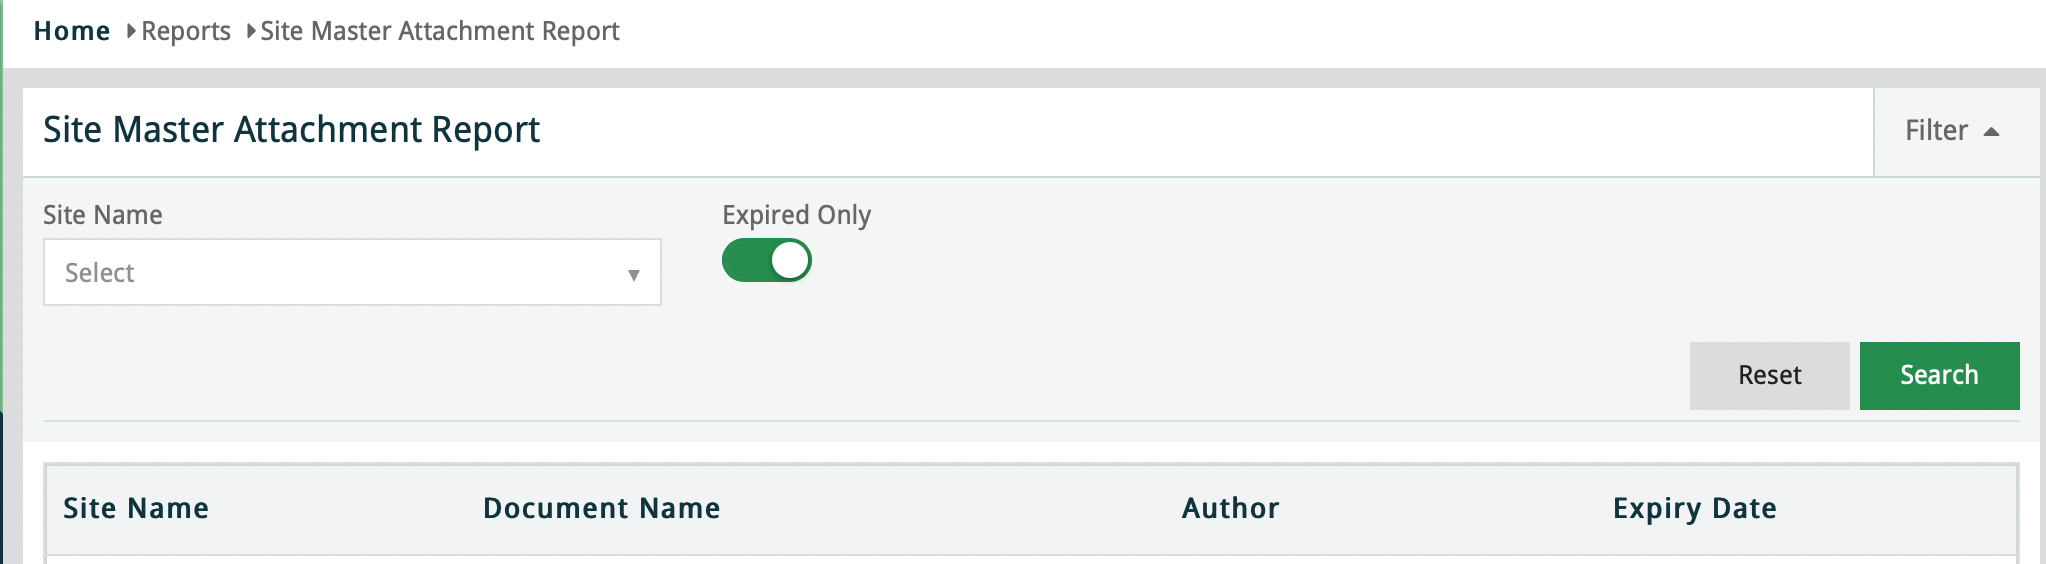Viewport: 2046px width, 564px height.
Task: Turn off the Expired Only toggle
Action: [x=766, y=261]
